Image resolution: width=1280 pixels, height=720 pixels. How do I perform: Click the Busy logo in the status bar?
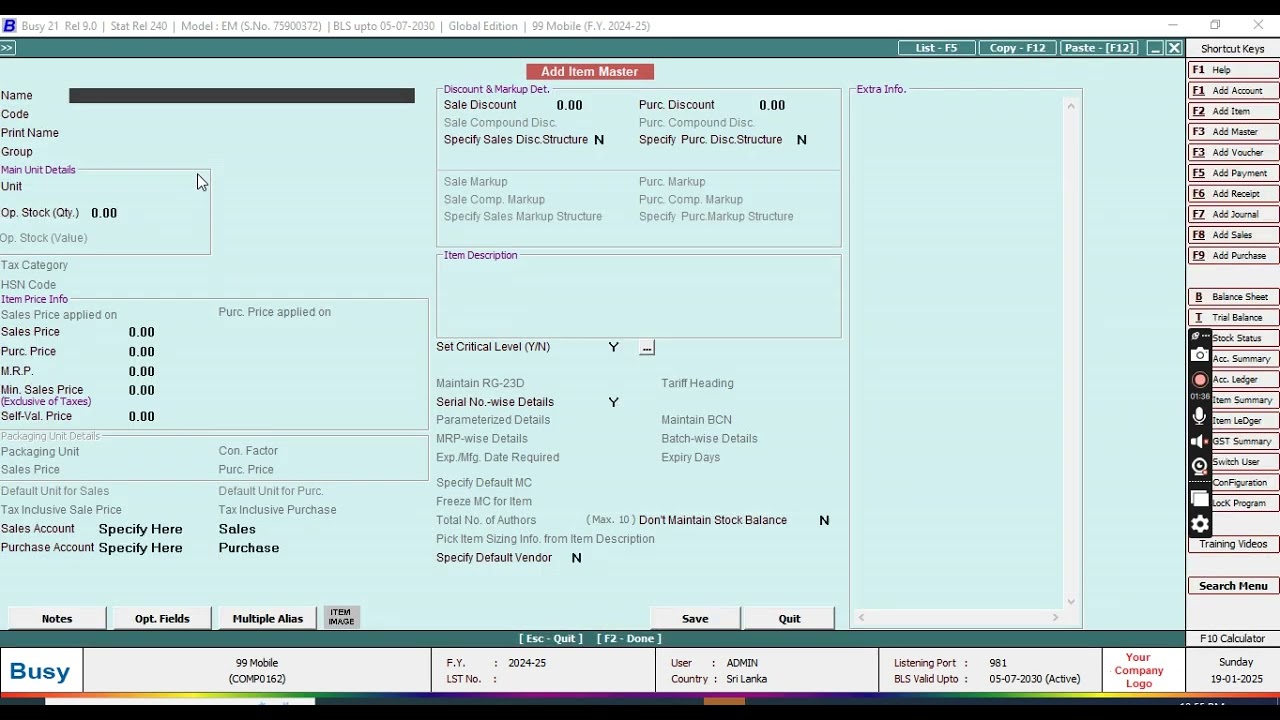pos(40,671)
